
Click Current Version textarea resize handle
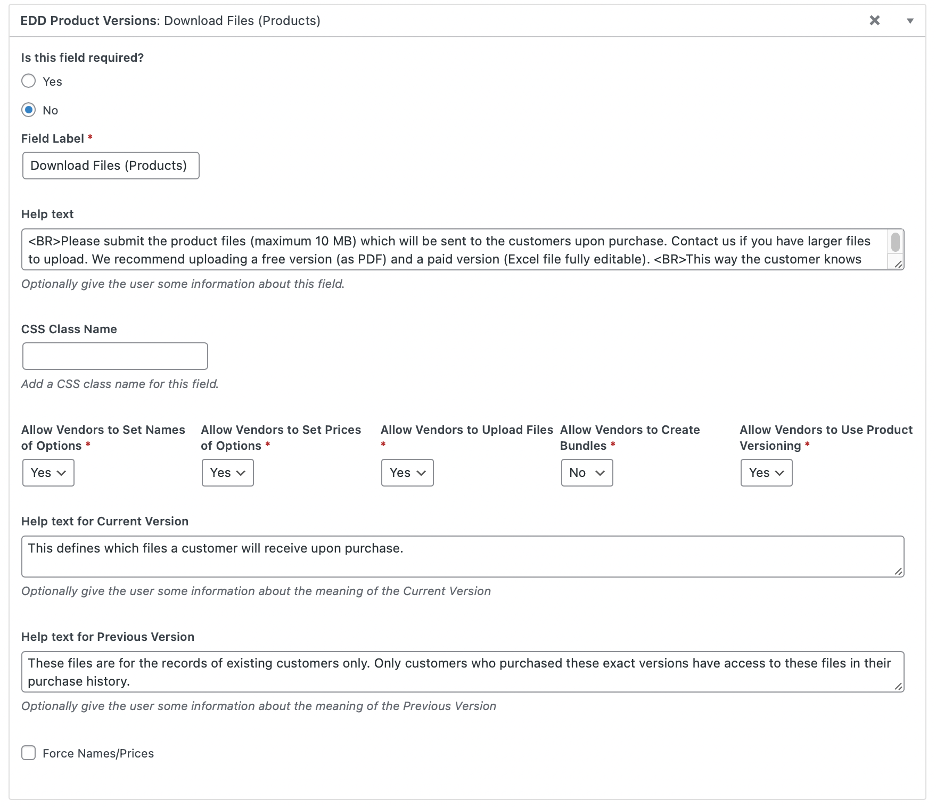coord(898,571)
